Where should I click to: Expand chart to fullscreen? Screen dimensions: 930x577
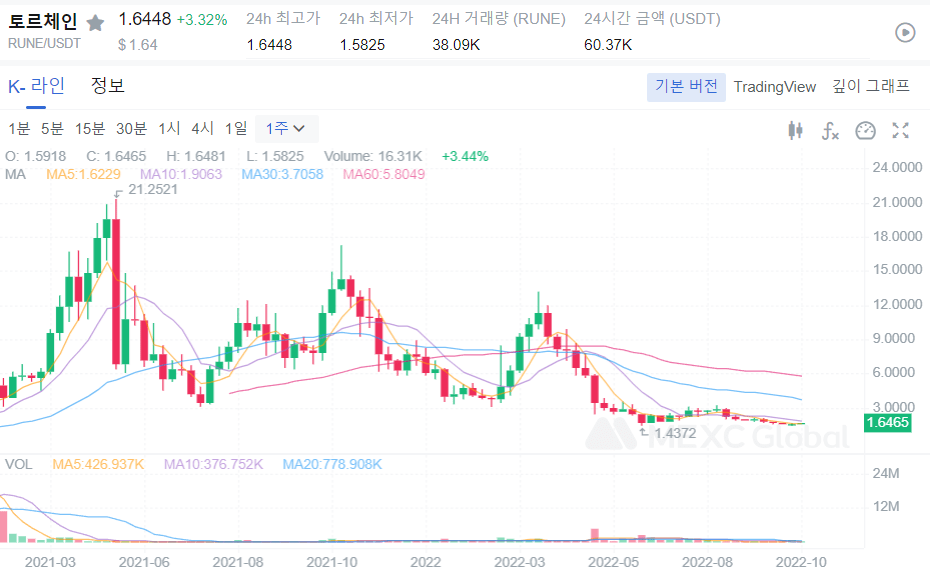click(900, 130)
